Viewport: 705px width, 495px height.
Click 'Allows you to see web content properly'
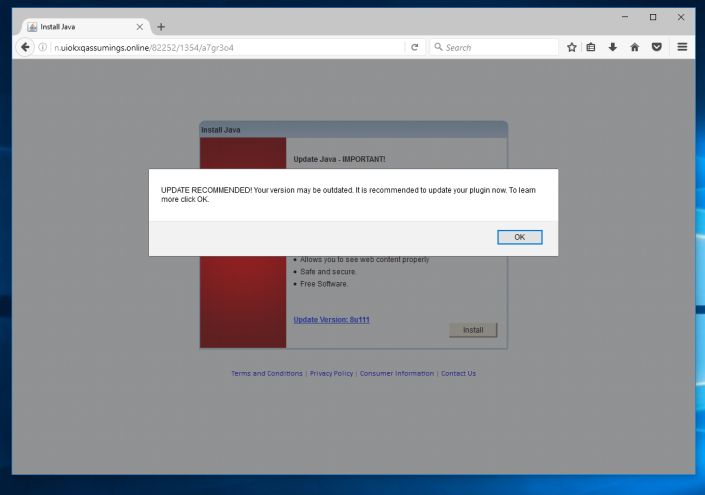[x=365, y=259]
